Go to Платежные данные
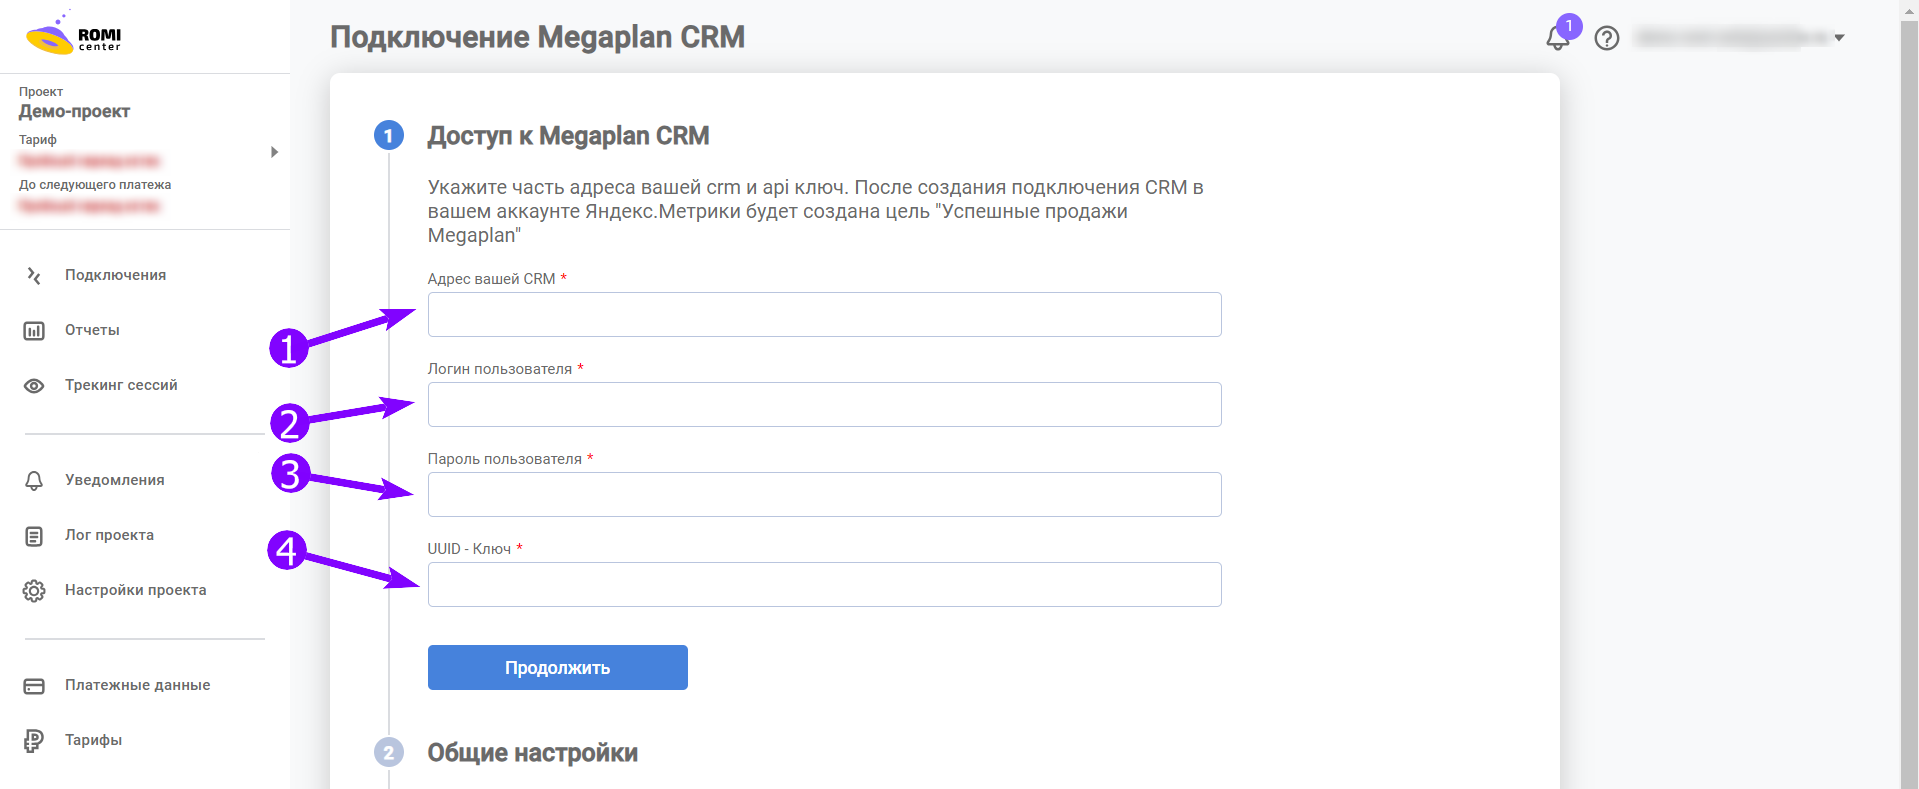 pos(138,685)
